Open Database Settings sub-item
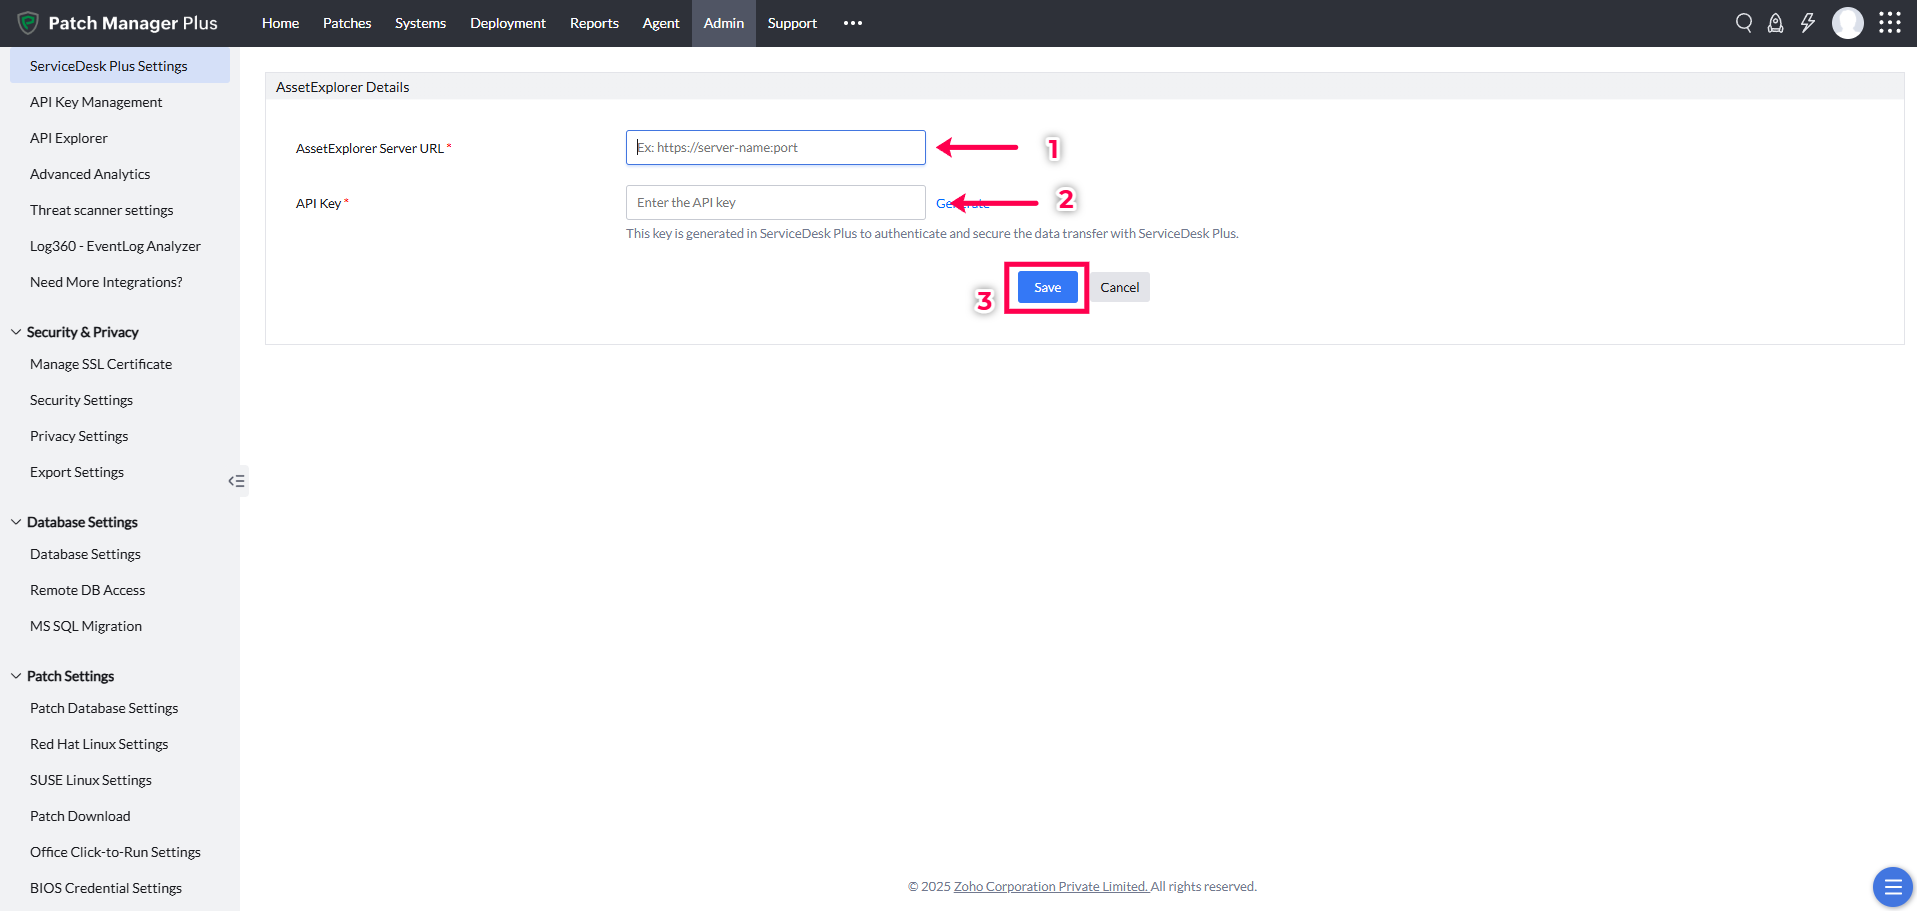This screenshot has height=911, width=1917. pyautogui.click(x=85, y=554)
